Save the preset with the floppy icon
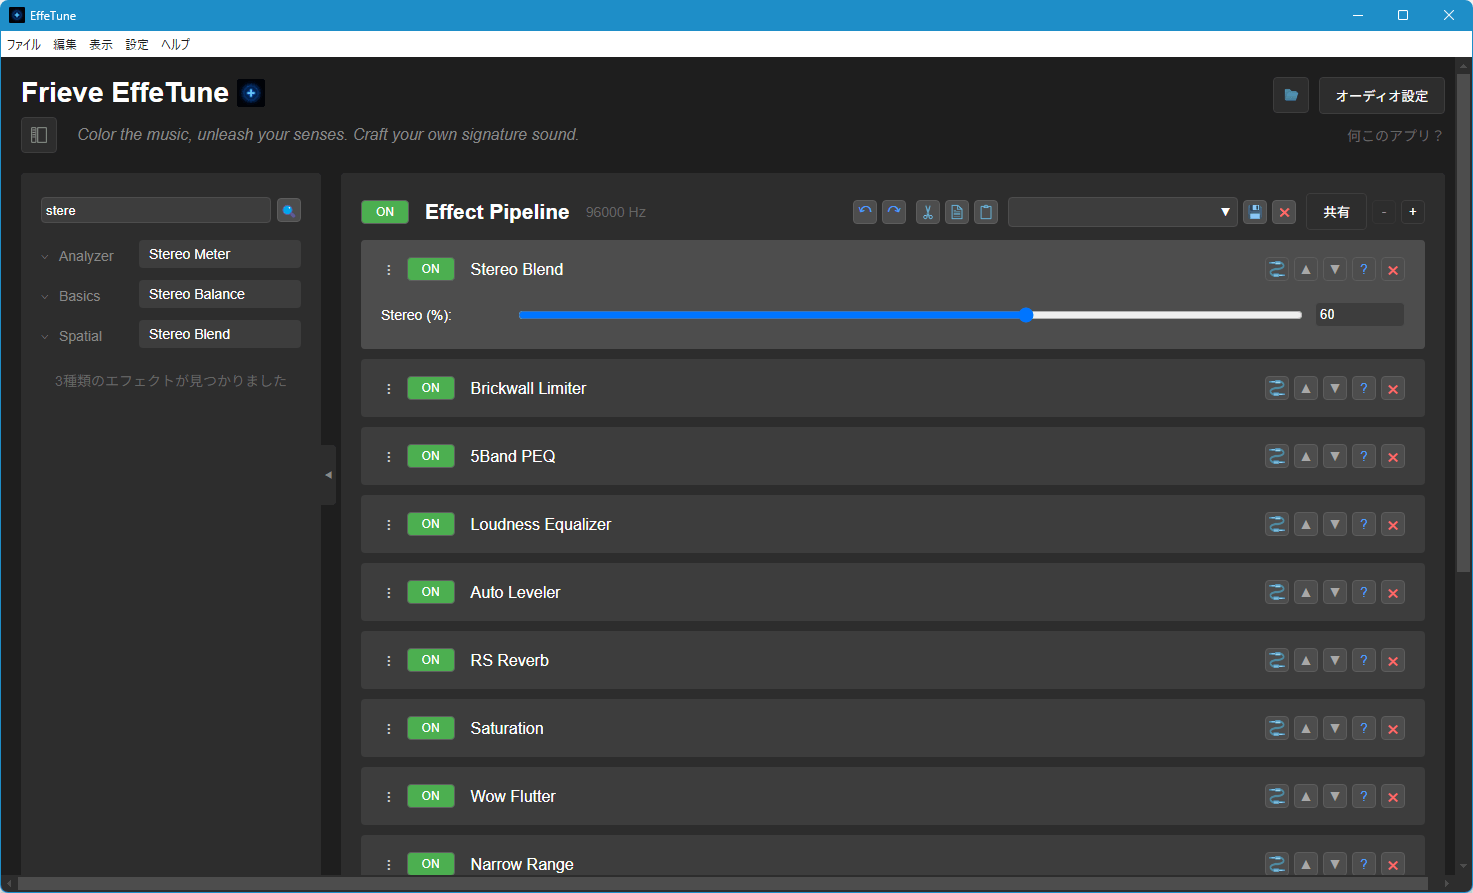 point(1255,212)
